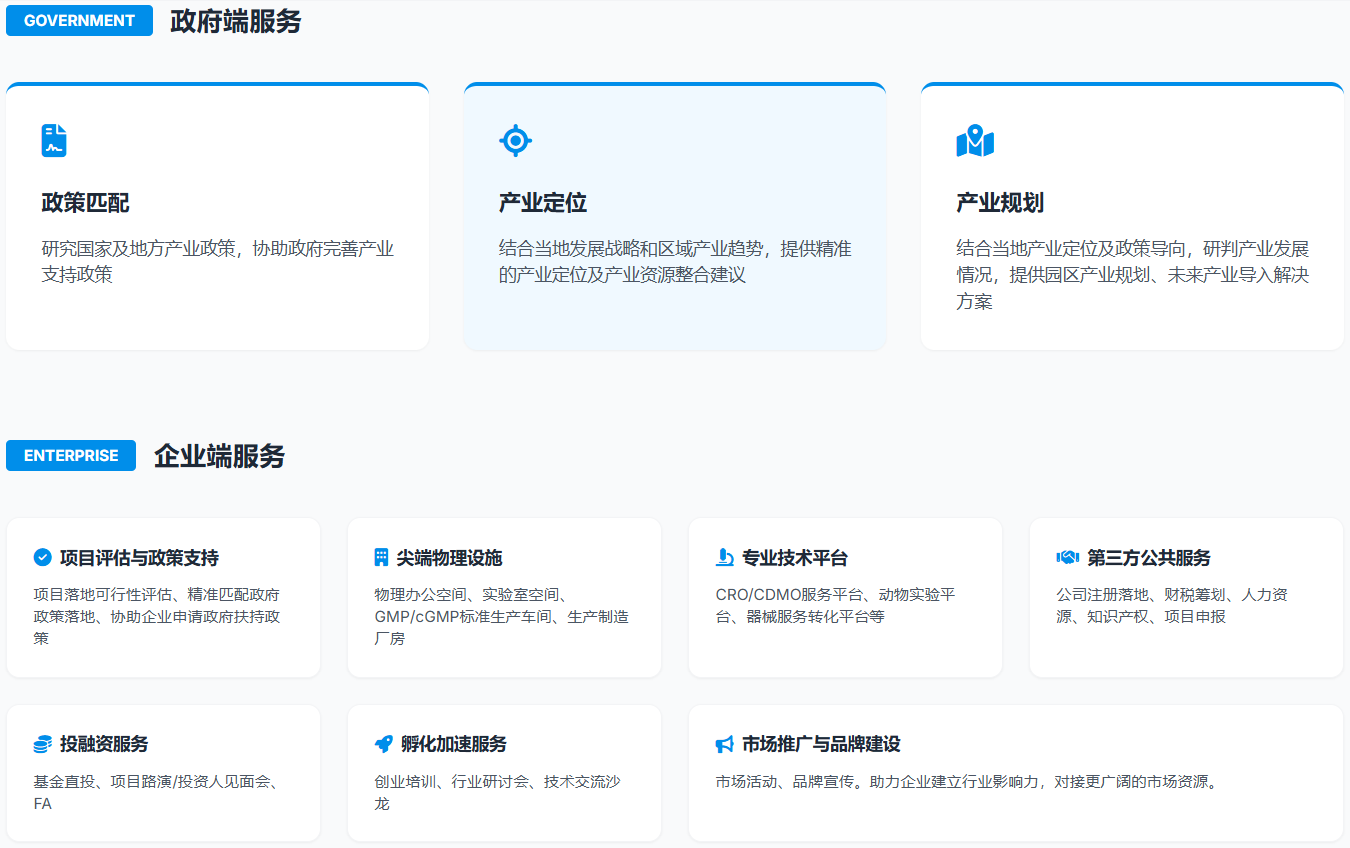Viewport: 1350px width, 848px height.
Task: Click the coins icon beside 投融资服务
Action: pos(42,745)
